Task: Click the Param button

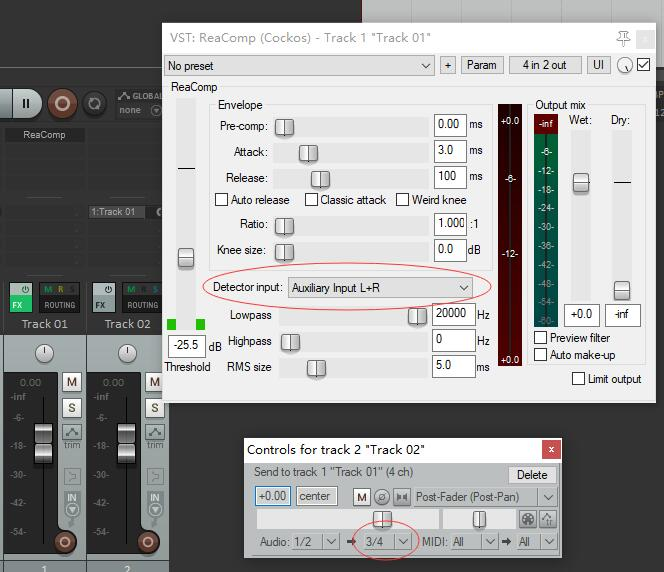Action: coord(482,65)
